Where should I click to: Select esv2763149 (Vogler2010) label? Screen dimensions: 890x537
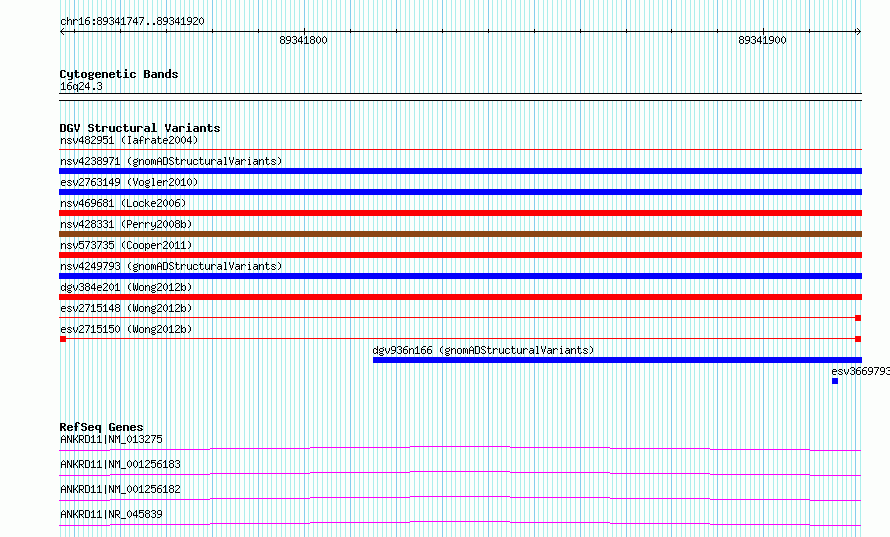tap(129, 182)
